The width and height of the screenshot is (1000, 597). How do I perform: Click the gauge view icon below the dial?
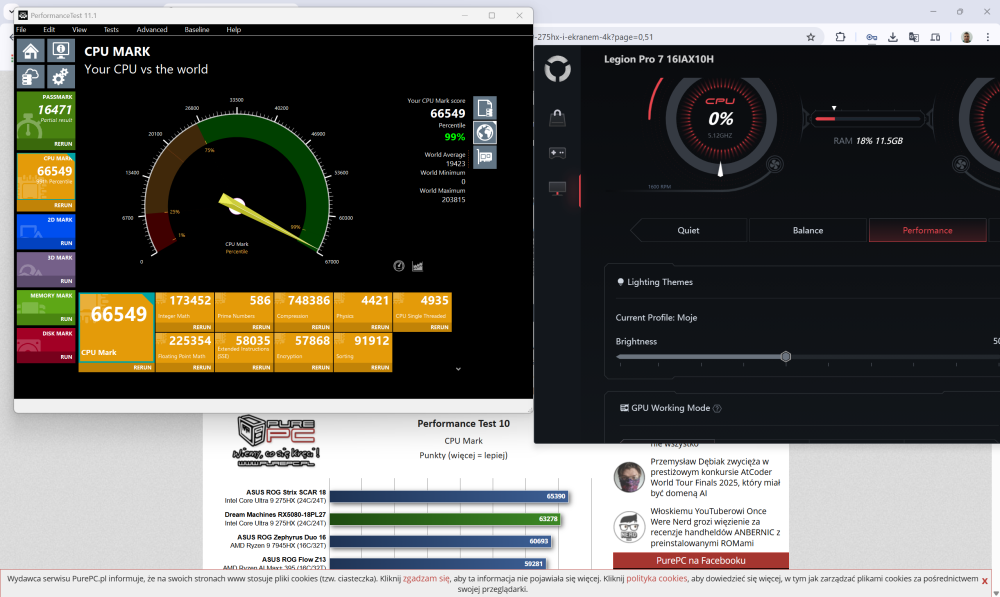click(399, 266)
